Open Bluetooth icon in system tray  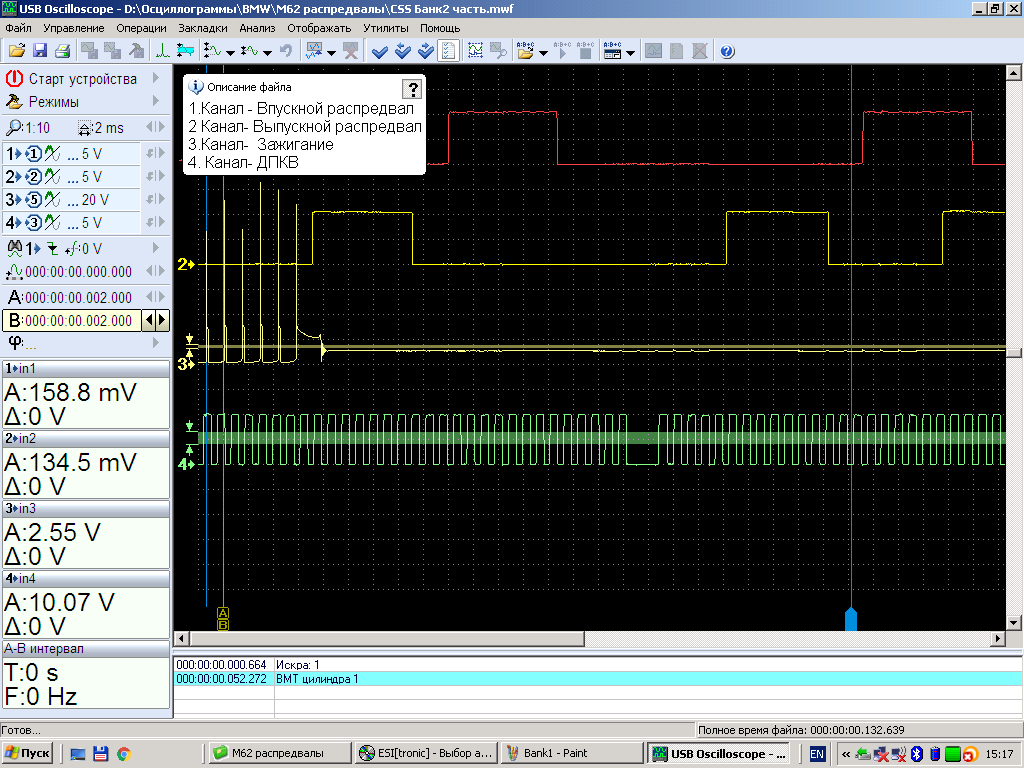tap(916, 753)
